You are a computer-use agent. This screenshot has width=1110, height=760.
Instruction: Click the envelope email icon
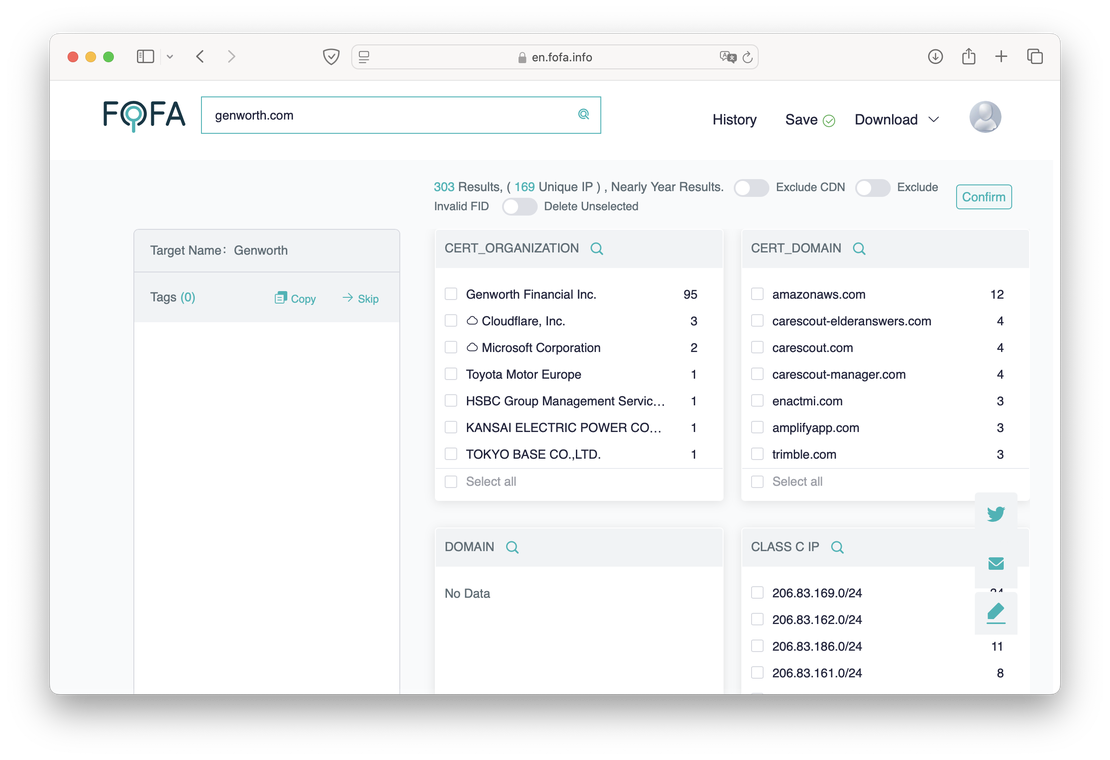point(996,564)
